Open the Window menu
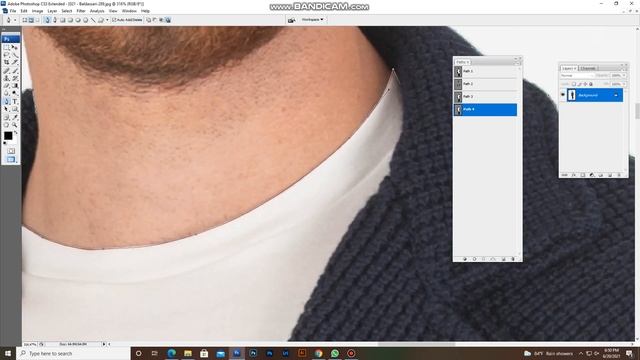This screenshot has height=360, width=640. (129, 11)
